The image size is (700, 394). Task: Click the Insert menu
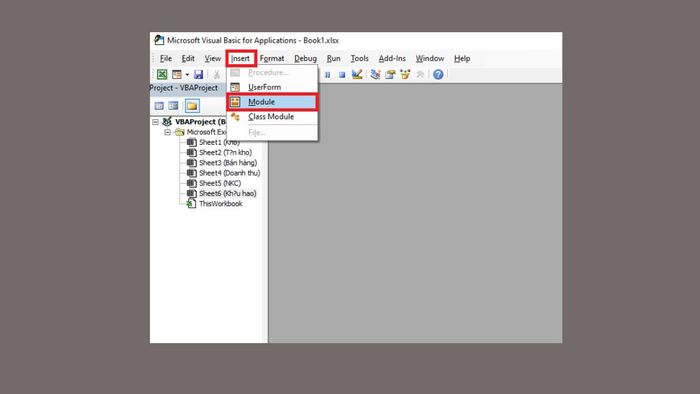click(x=241, y=58)
